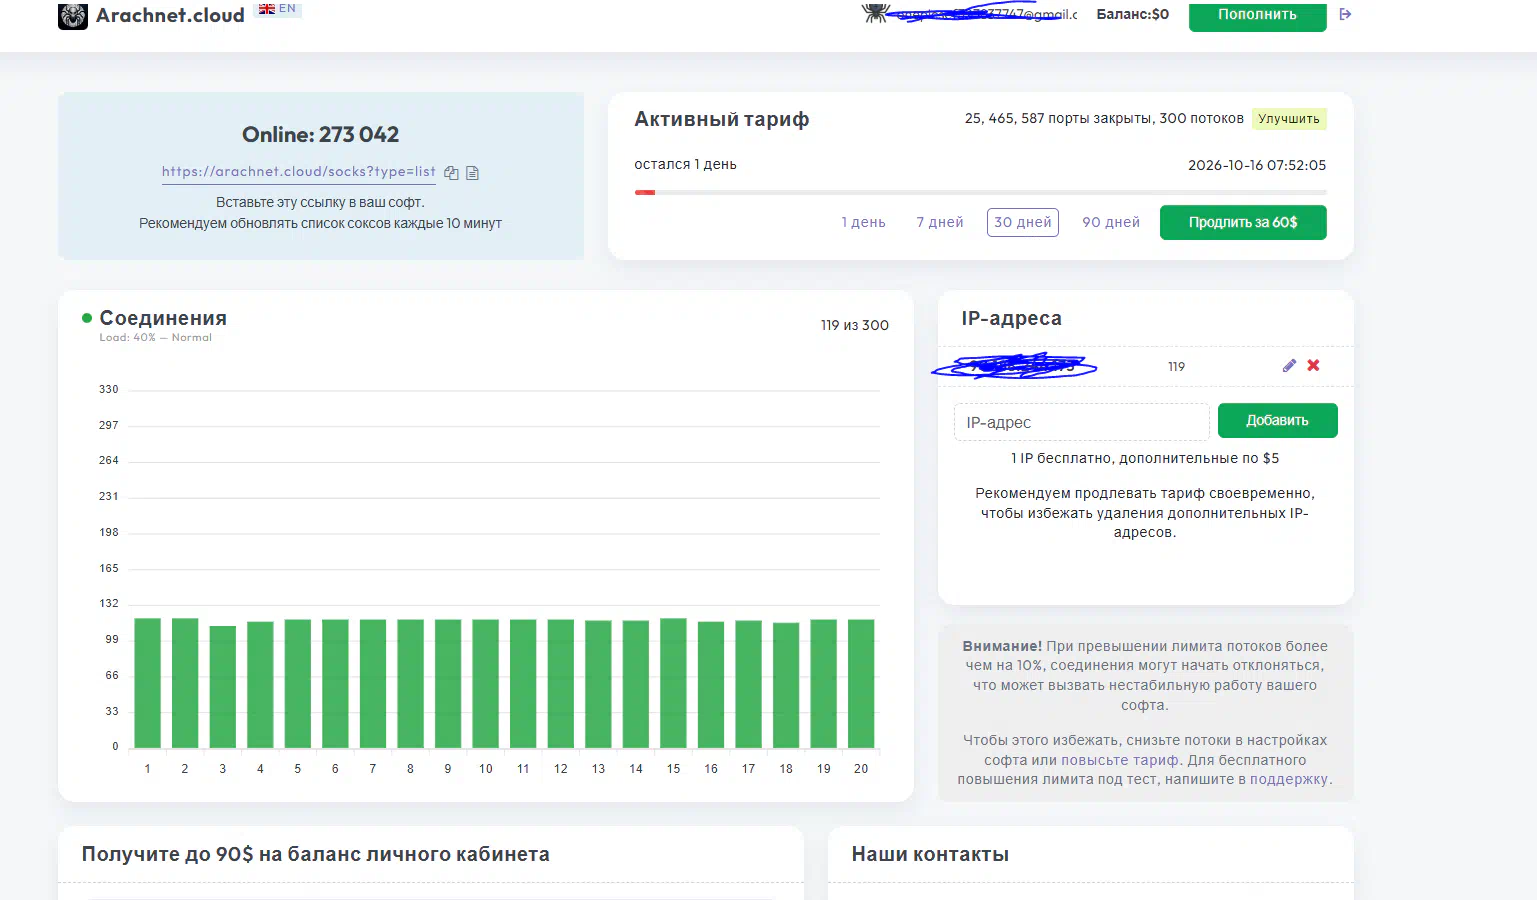Click the chart bar for column 1

[x=147, y=683]
